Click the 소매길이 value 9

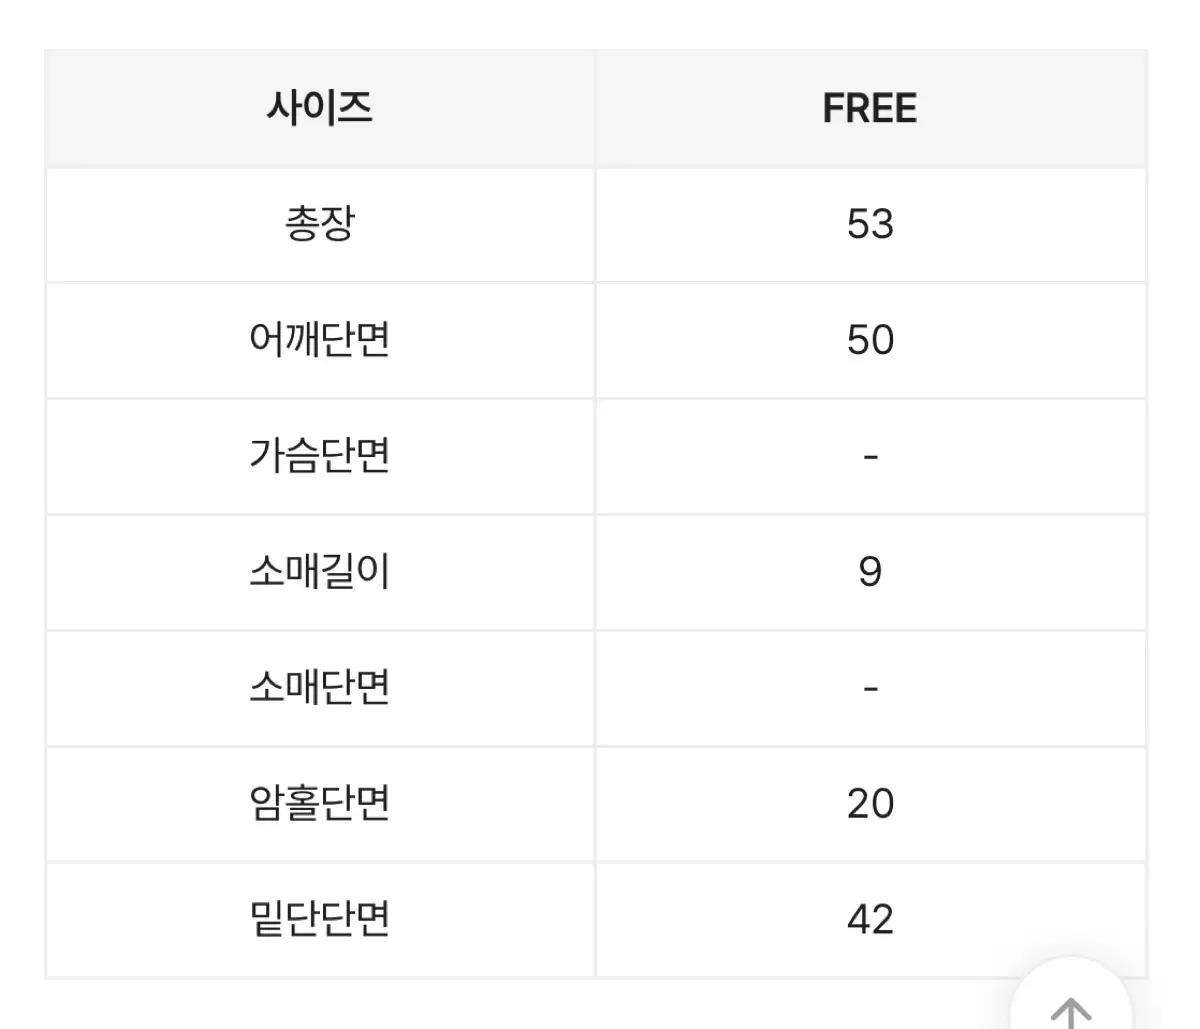click(870, 572)
